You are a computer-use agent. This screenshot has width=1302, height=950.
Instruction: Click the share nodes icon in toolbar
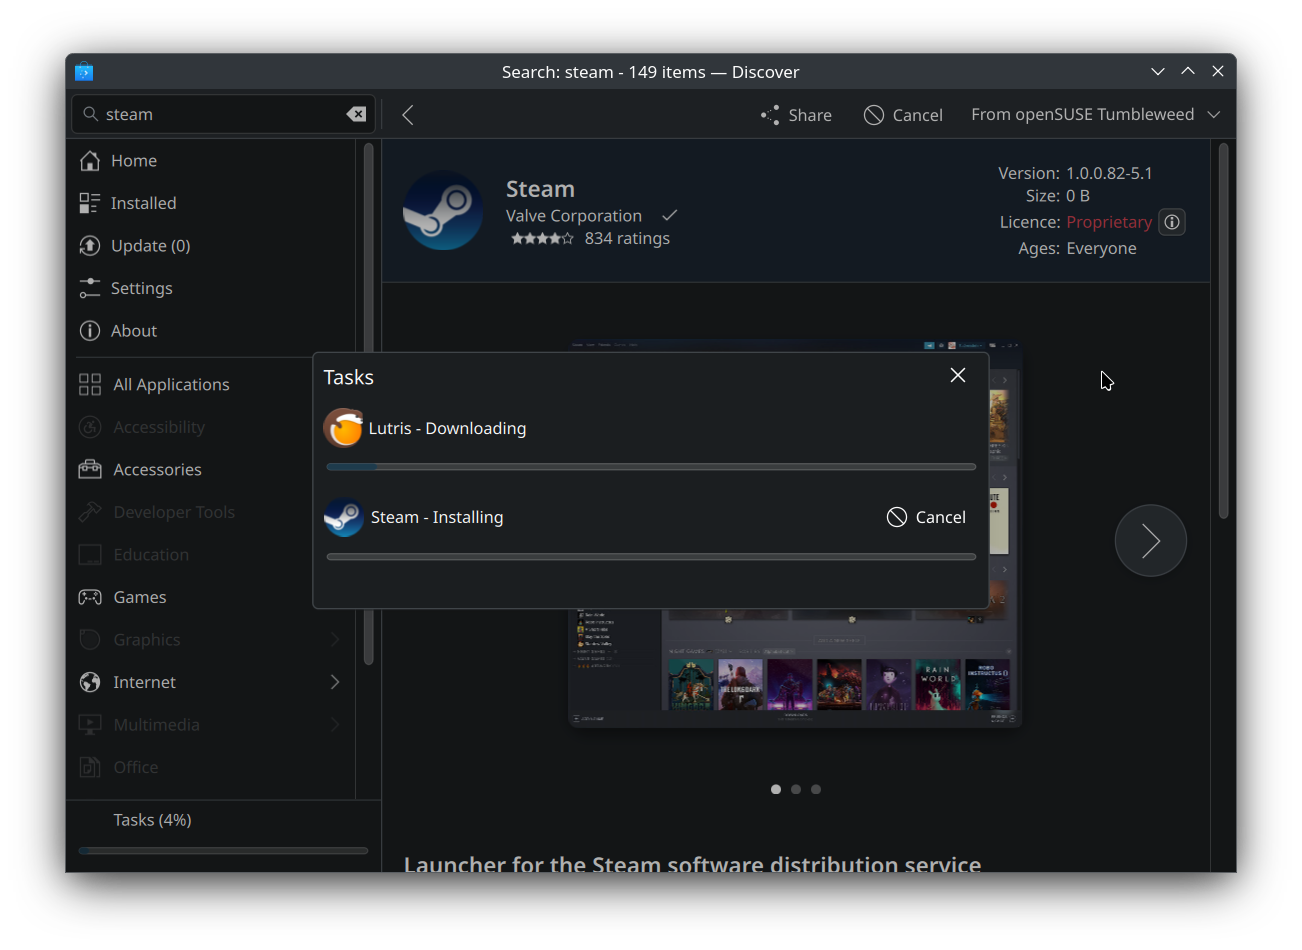[770, 115]
